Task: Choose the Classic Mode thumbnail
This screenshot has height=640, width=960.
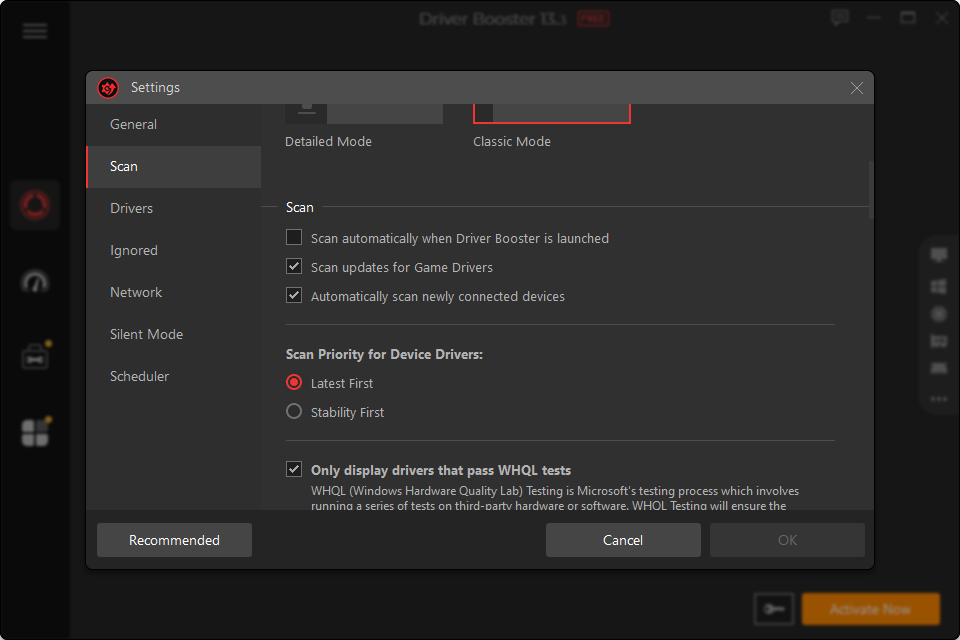Action: click(x=552, y=114)
